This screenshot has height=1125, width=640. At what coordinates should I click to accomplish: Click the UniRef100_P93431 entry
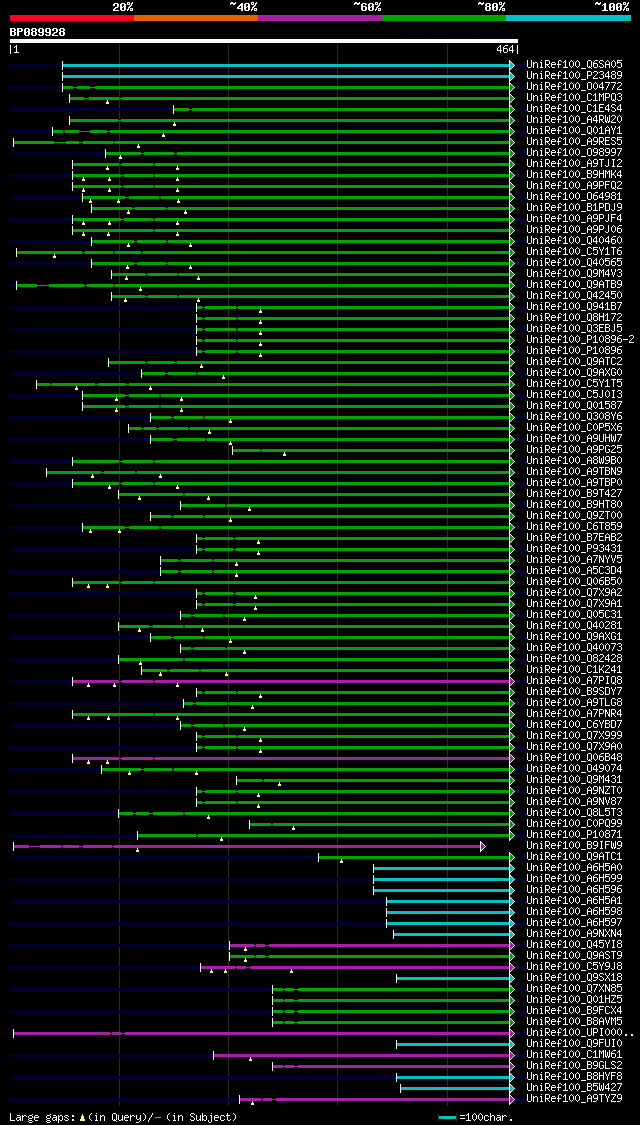click(x=574, y=548)
